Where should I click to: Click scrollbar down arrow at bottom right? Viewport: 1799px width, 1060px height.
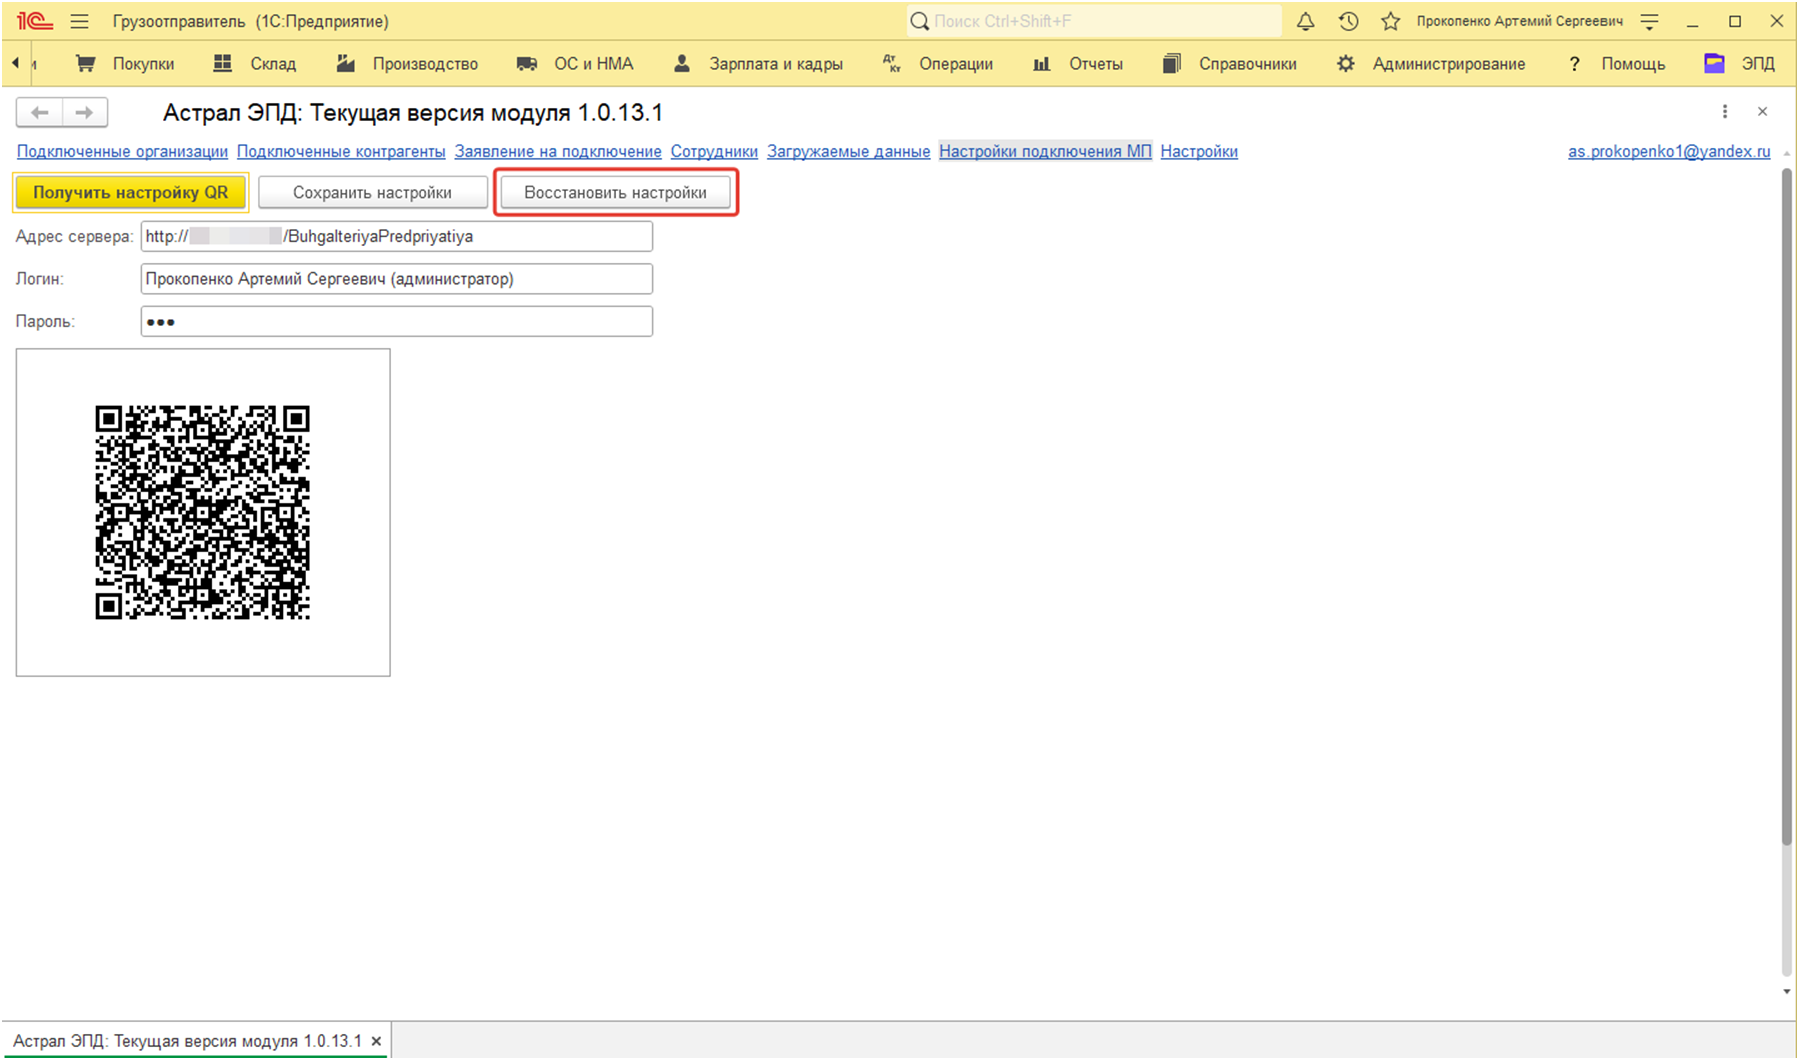(x=1786, y=991)
